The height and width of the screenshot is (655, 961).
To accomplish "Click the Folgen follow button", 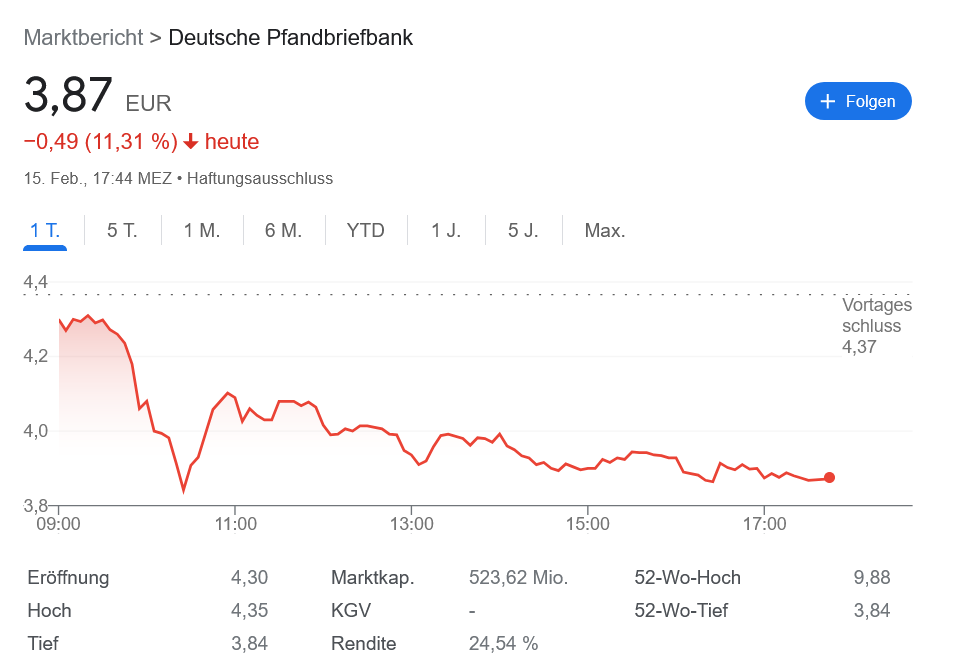I will (x=857, y=101).
